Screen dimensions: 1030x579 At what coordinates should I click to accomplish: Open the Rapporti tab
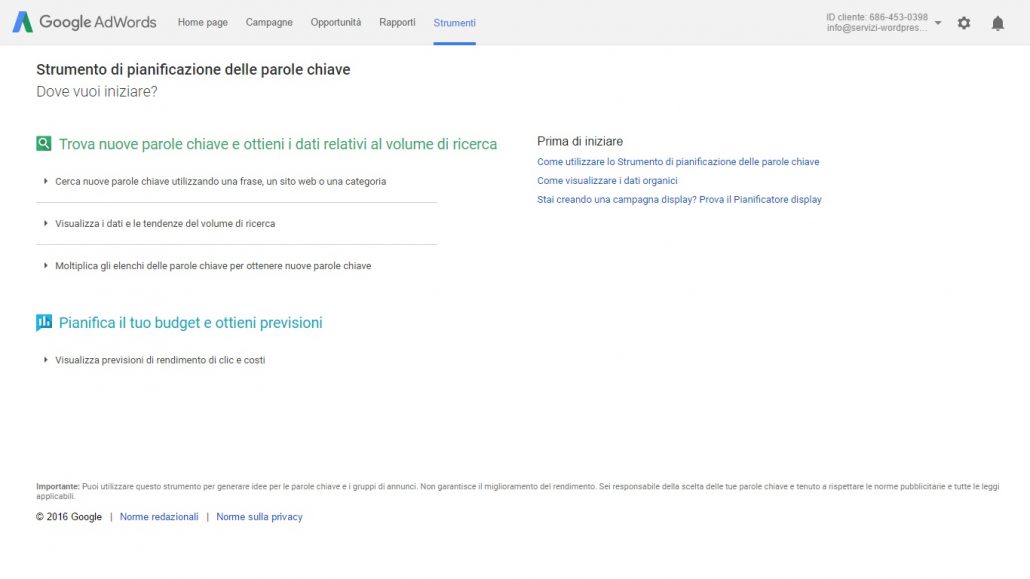[397, 22]
